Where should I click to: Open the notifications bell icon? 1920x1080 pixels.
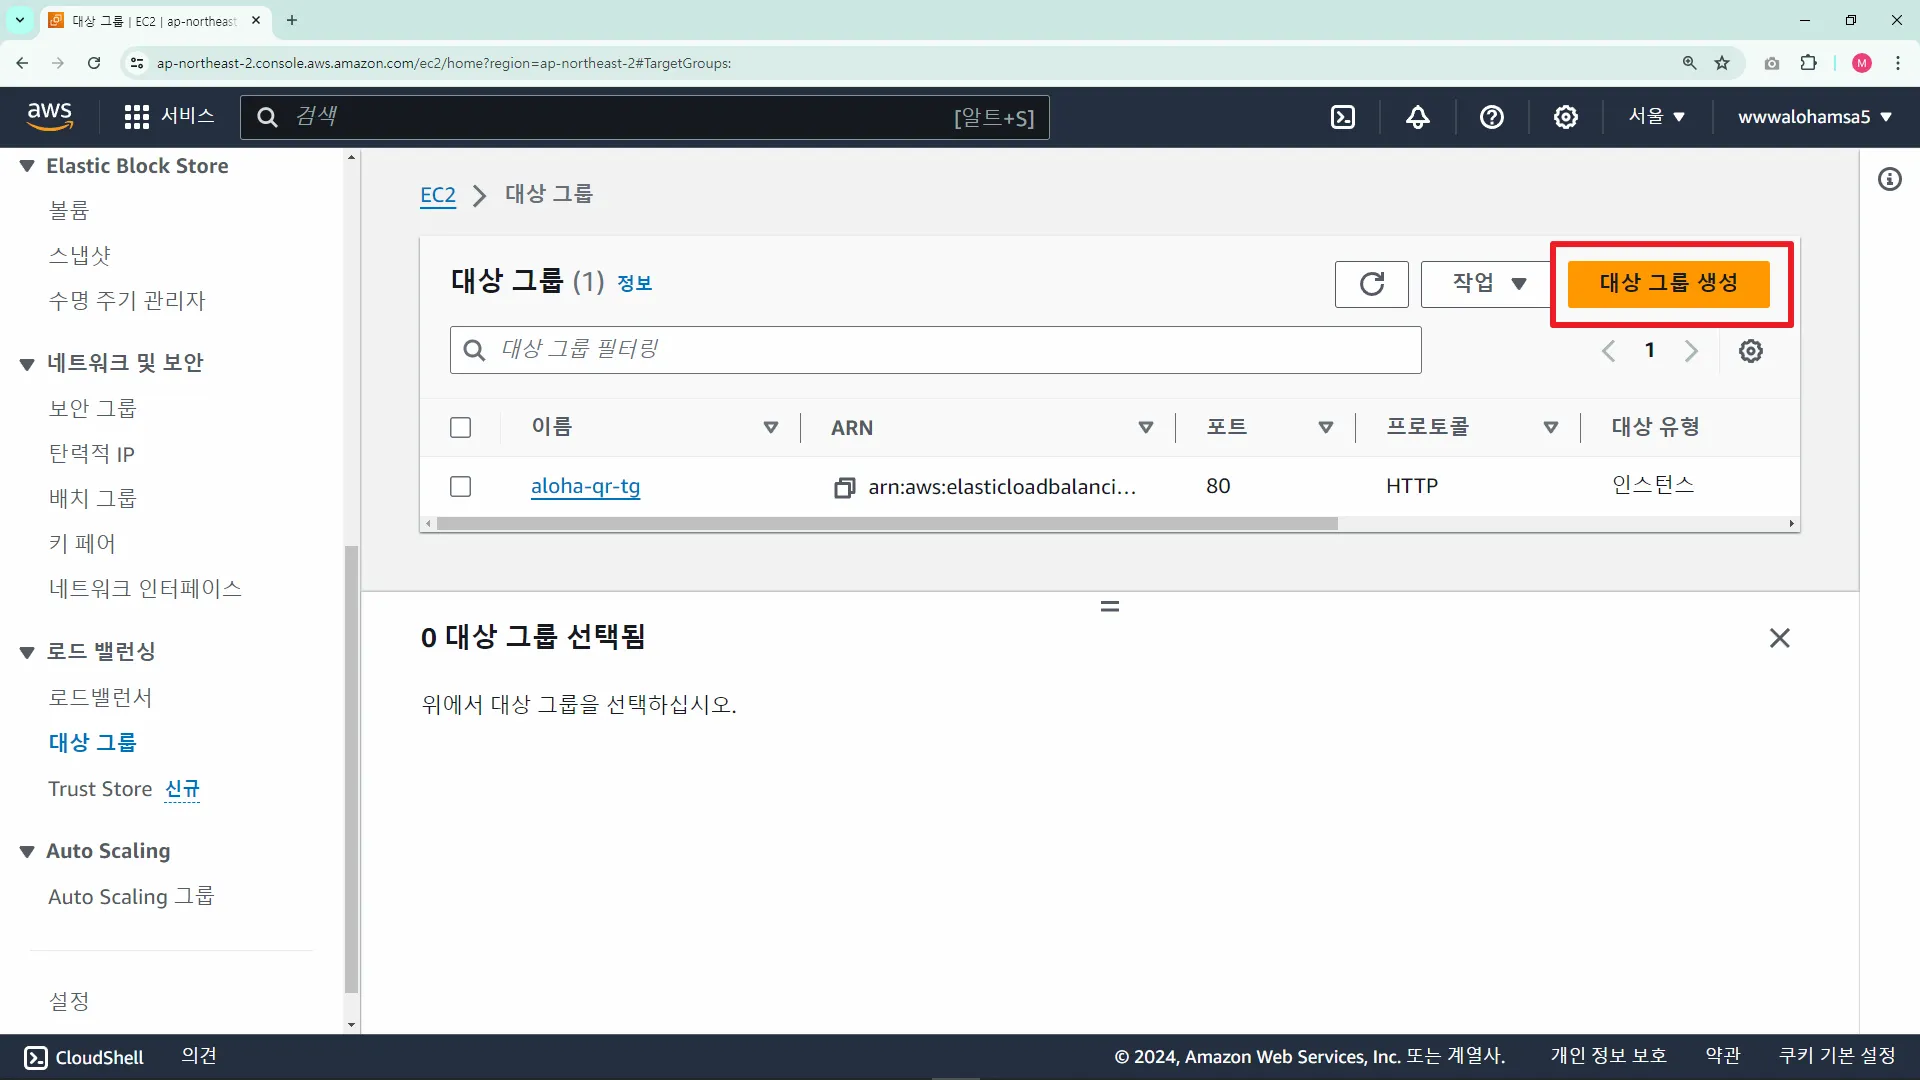pyautogui.click(x=1417, y=117)
